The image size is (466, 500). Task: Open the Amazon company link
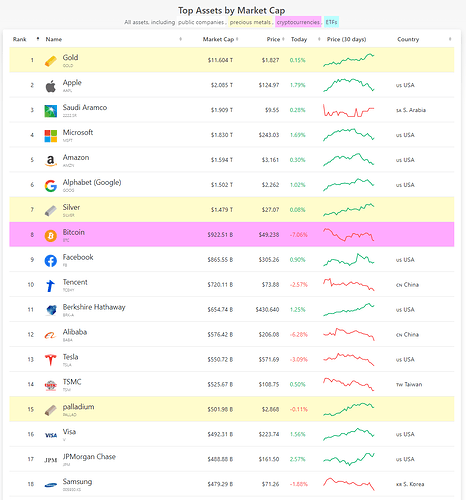[76, 158]
